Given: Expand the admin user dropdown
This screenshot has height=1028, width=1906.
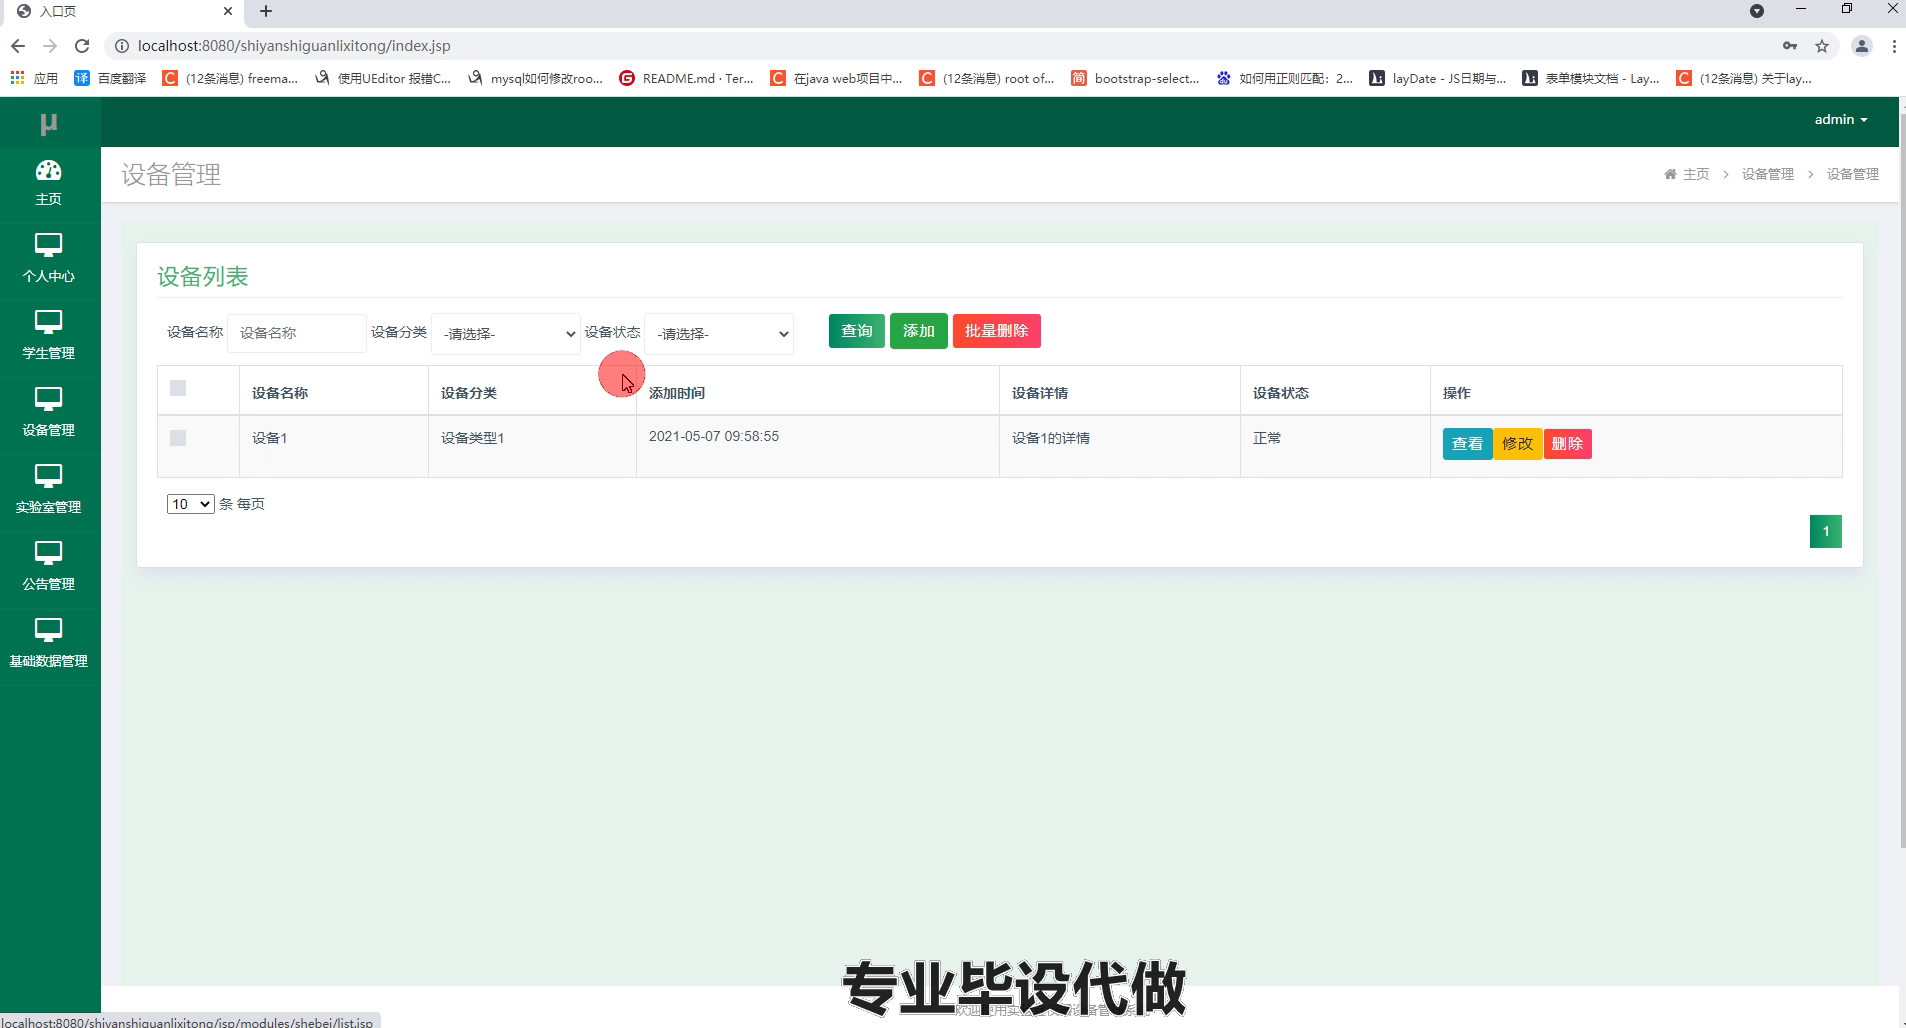Looking at the screenshot, I should click(x=1841, y=119).
